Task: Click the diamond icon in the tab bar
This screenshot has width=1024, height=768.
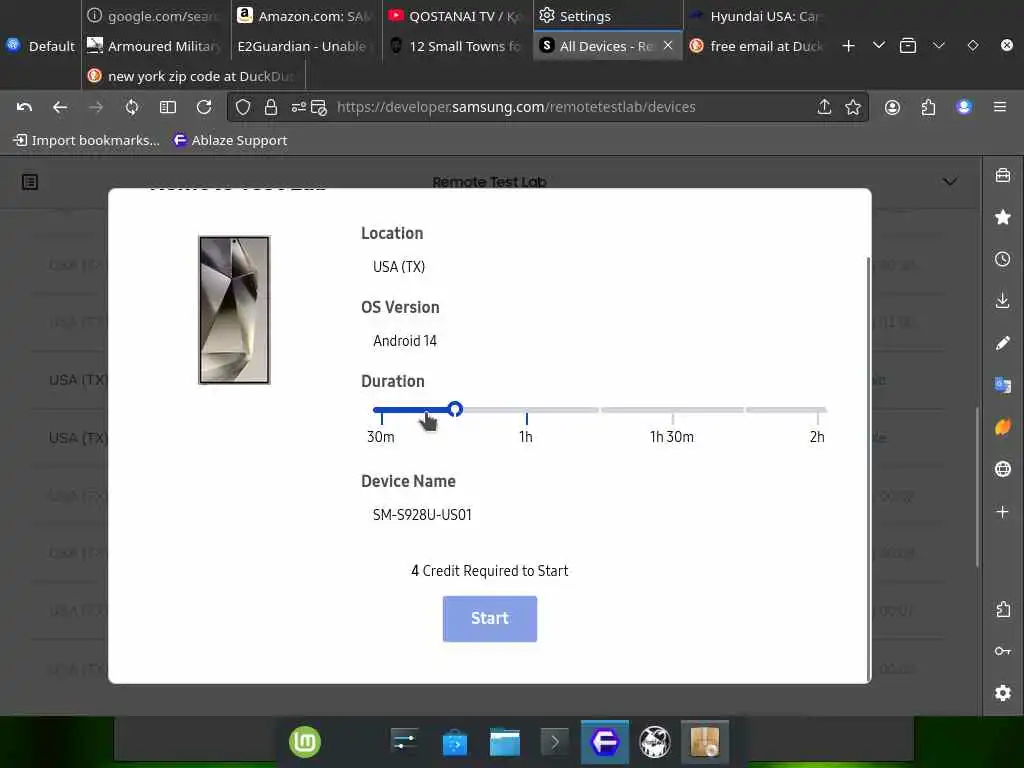Action: point(973,45)
